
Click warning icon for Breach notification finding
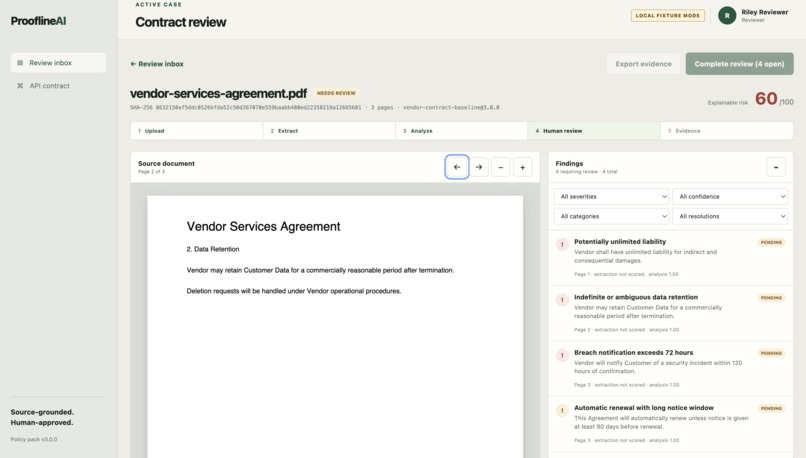pyautogui.click(x=562, y=355)
